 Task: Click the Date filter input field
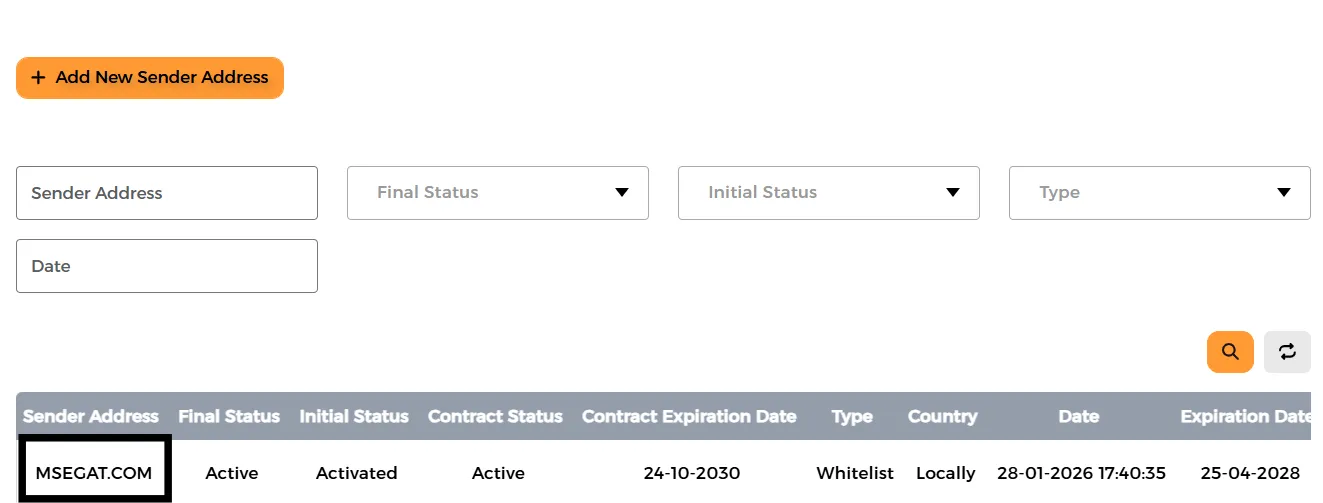click(167, 266)
